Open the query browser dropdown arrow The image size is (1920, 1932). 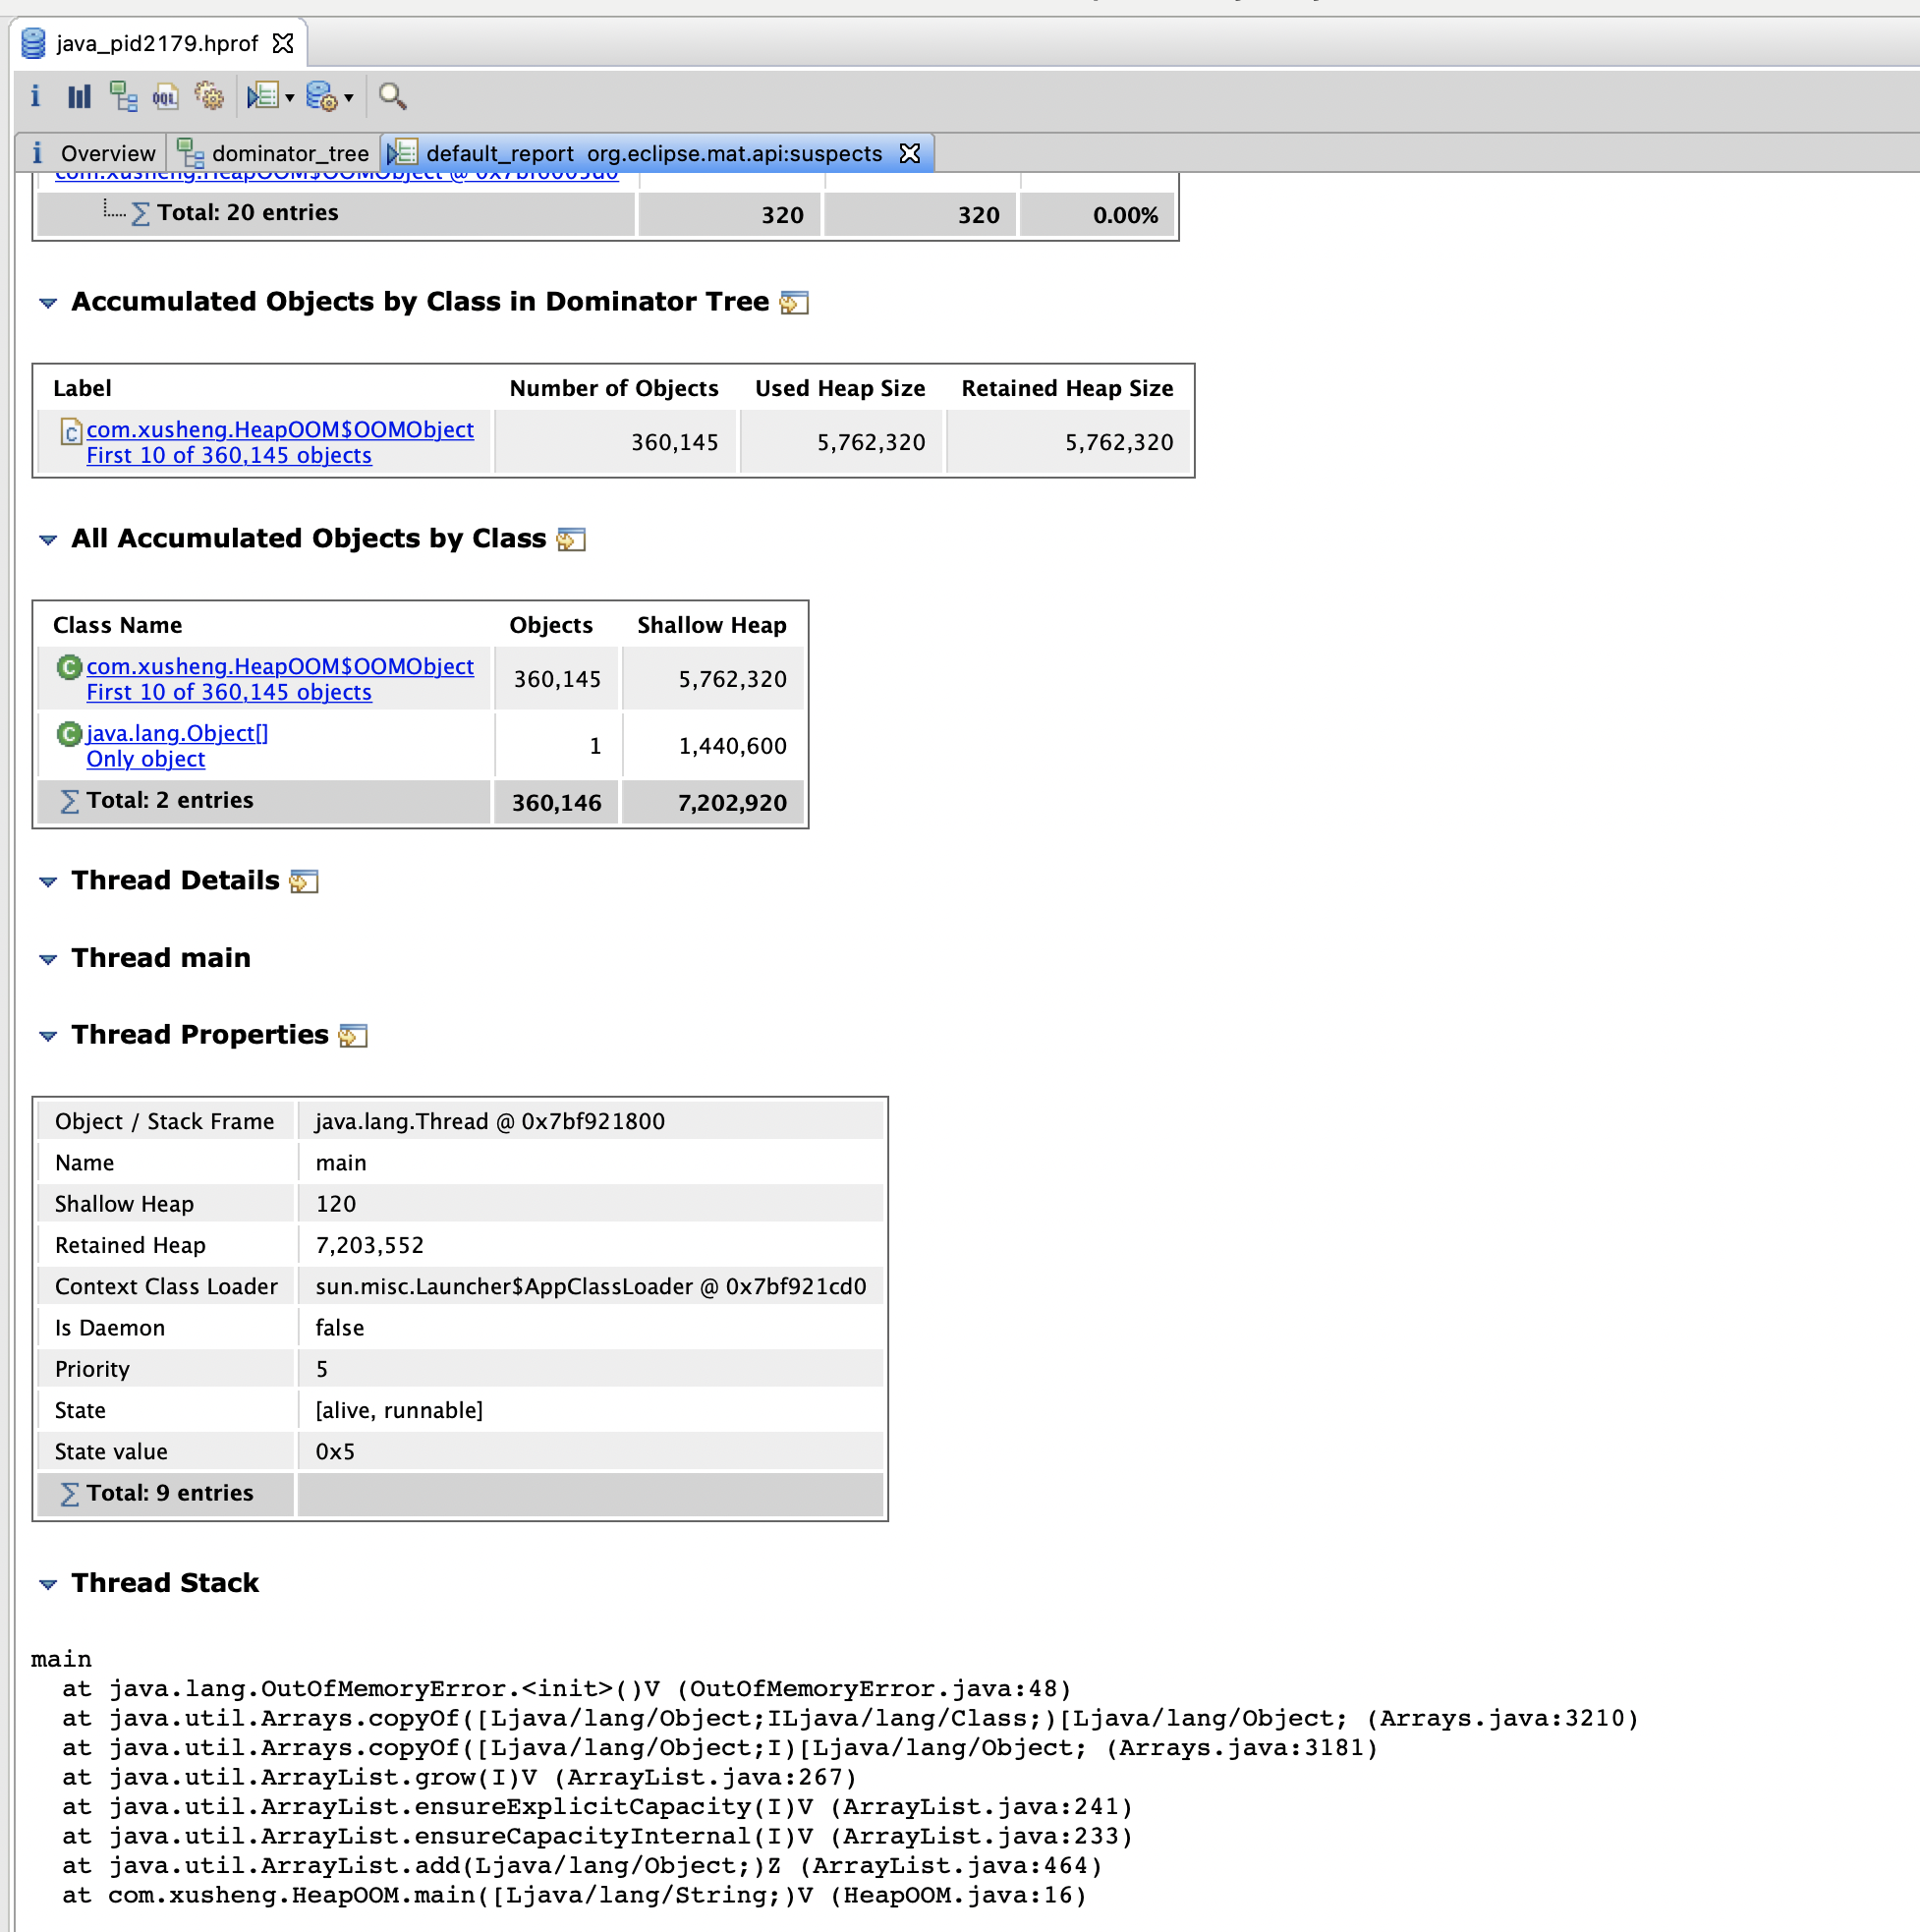click(x=349, y=98)
